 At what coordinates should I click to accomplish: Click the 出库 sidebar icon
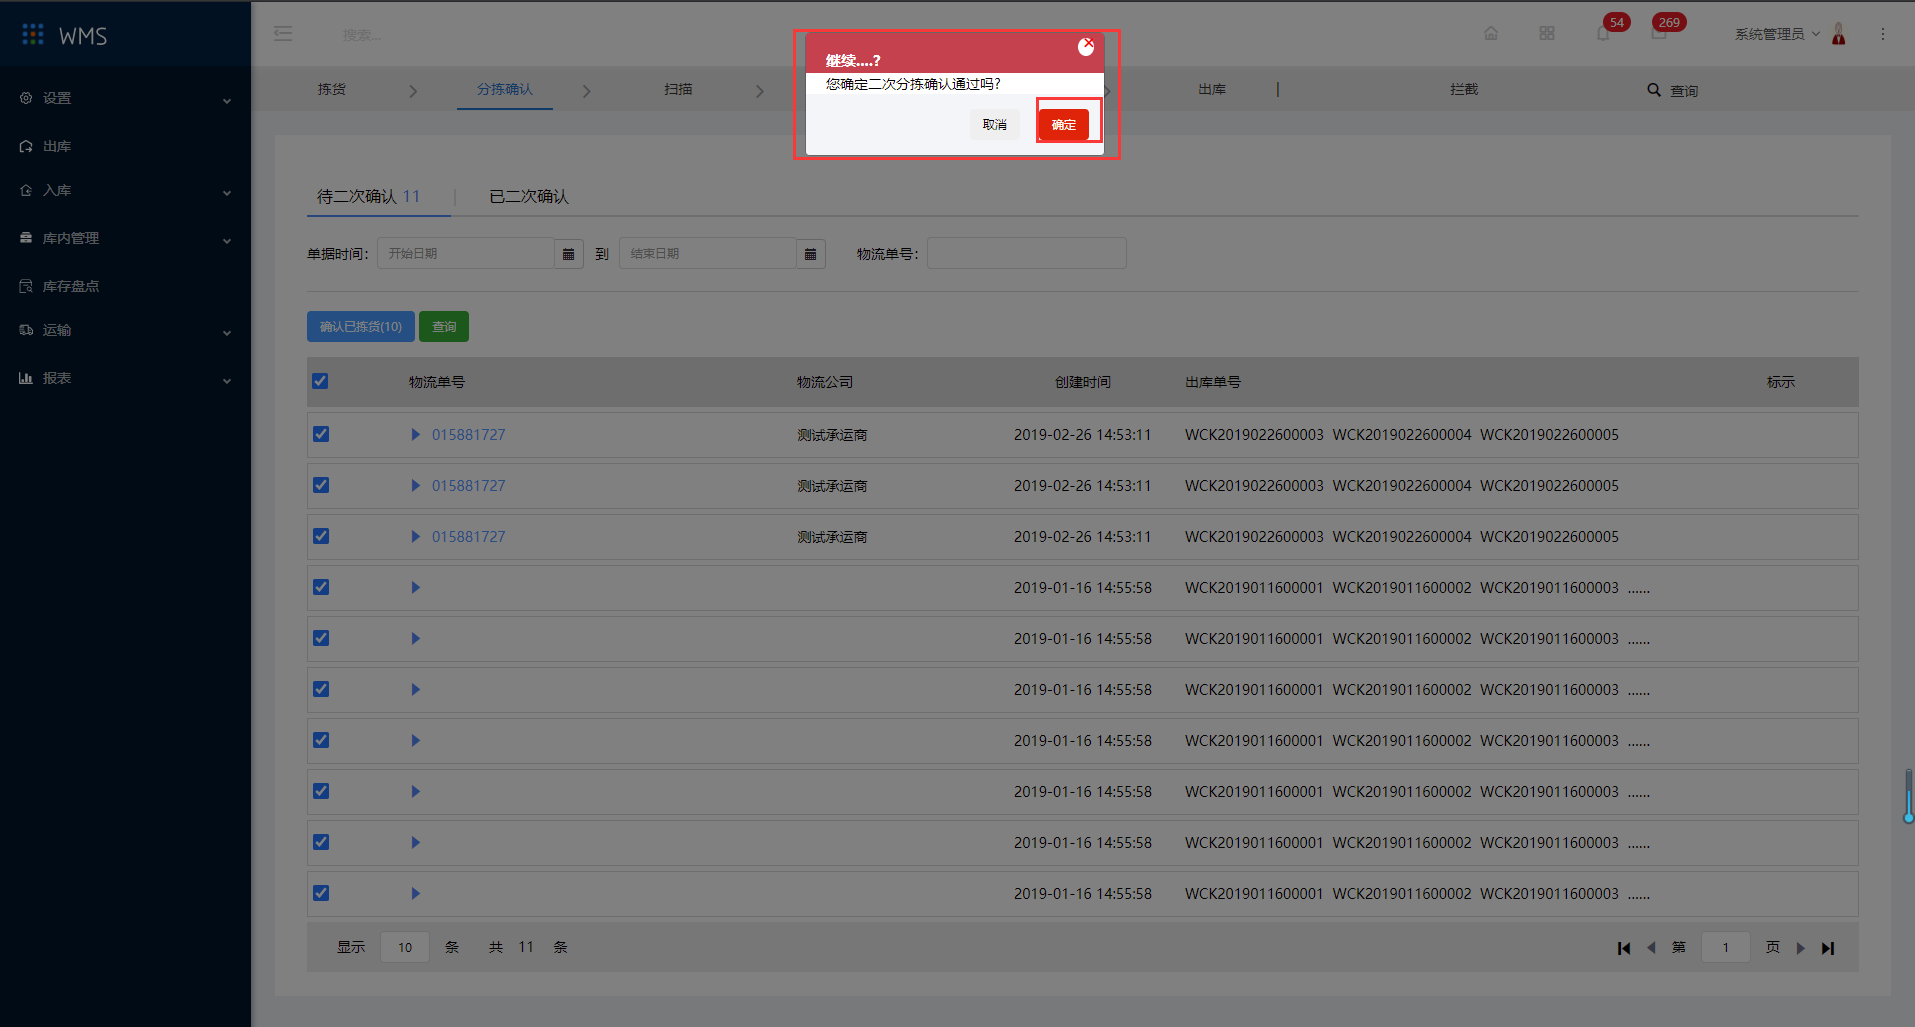(x=26, y=146)
